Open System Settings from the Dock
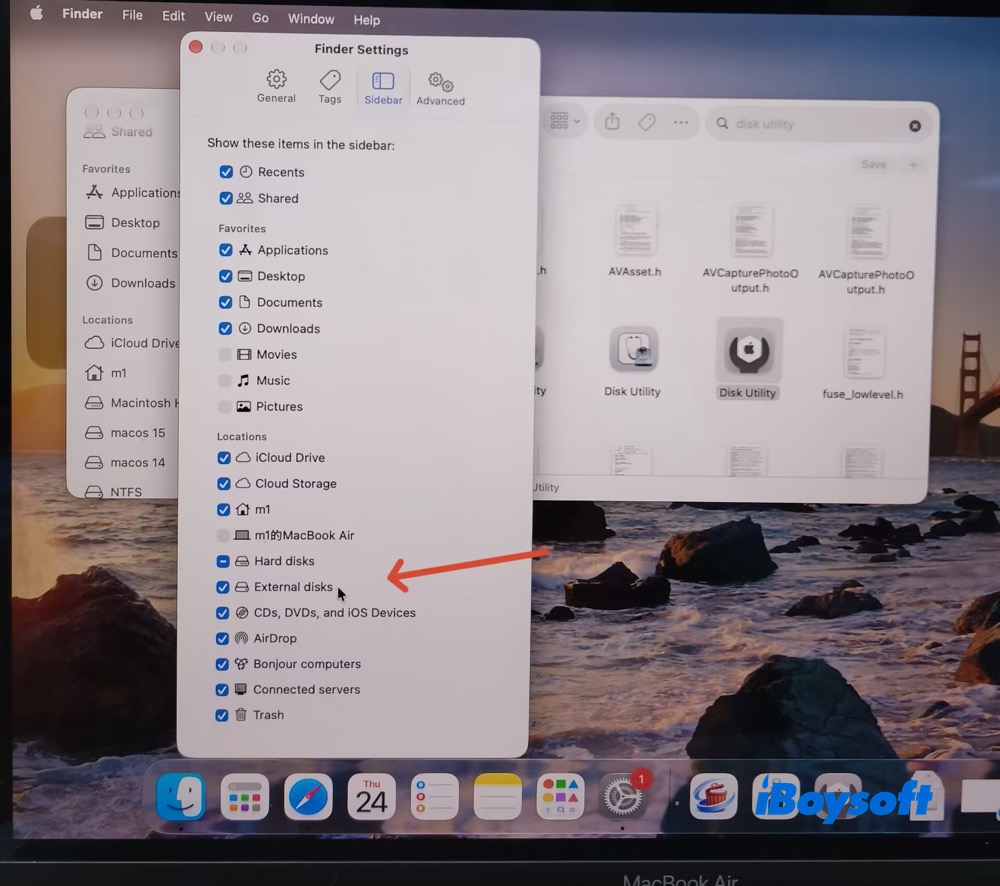1000x886 pixels. coord(623,797)
